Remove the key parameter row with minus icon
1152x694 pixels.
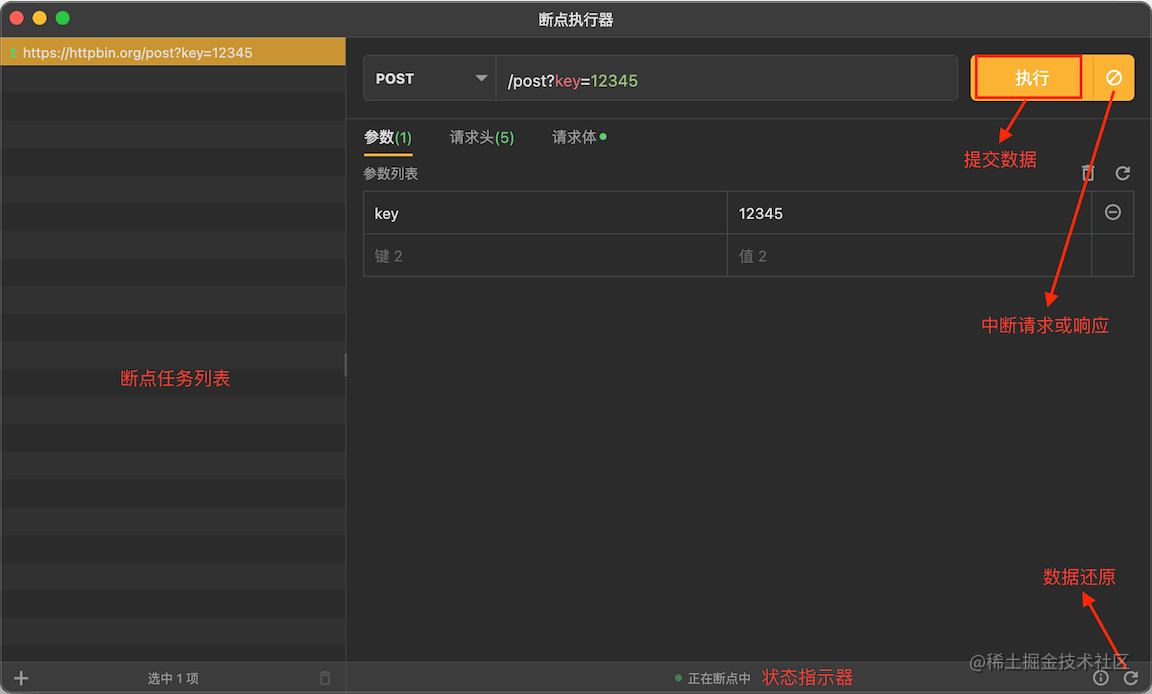tap(1113, 212)
